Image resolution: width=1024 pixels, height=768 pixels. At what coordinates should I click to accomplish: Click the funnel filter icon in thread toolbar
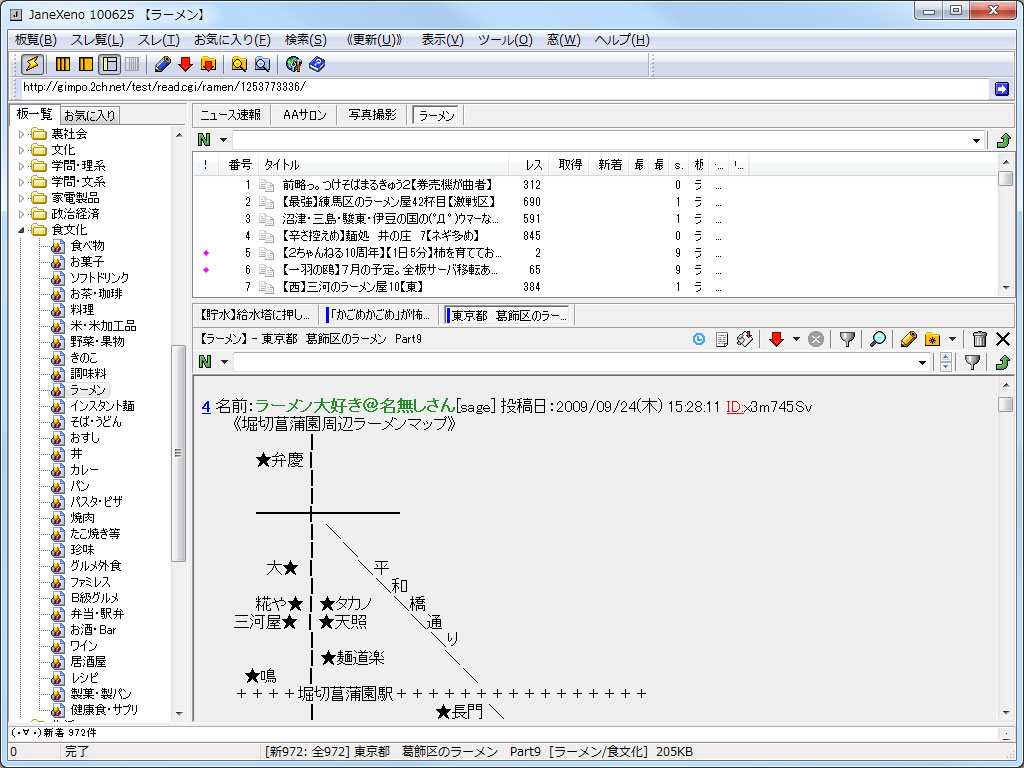847,339
